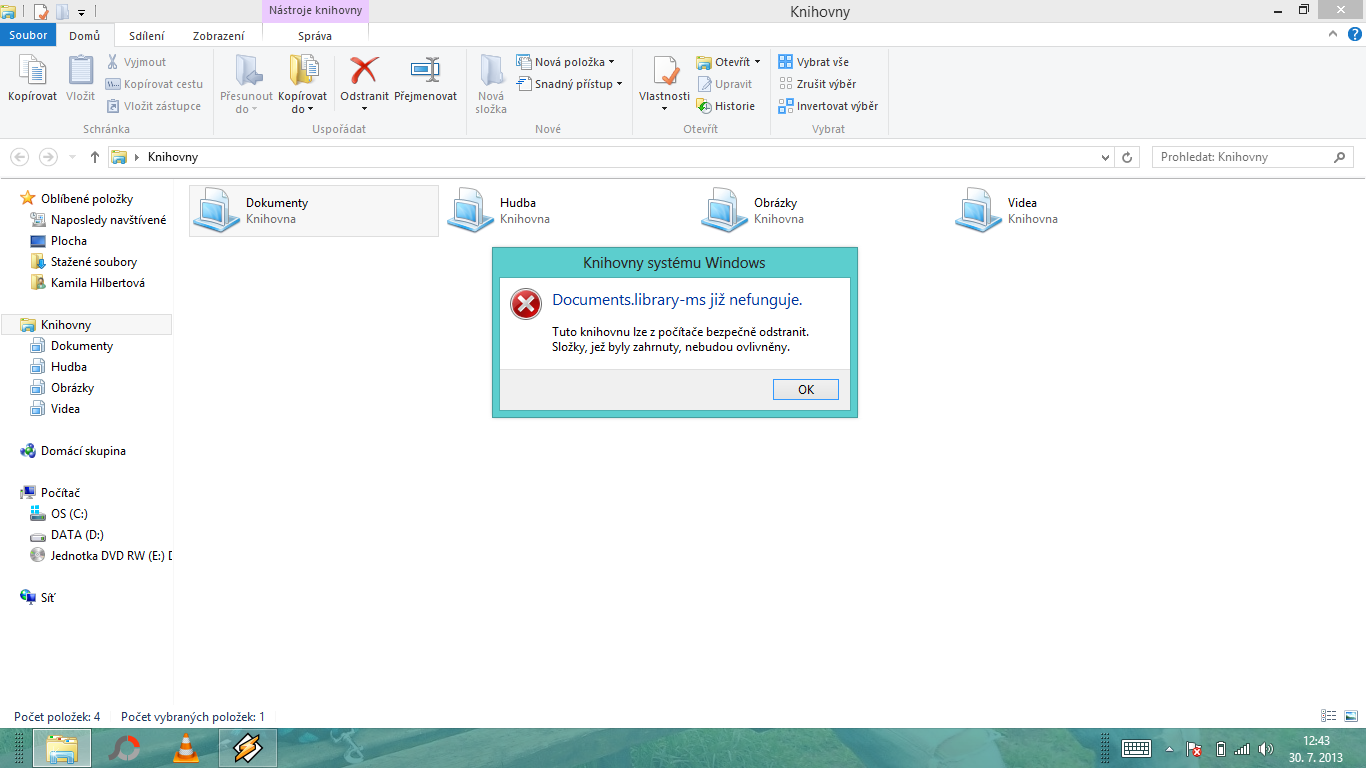This screenshot has width=1366, height=768.
Task: Switch to details view in the status bar
Action: 1329,716
